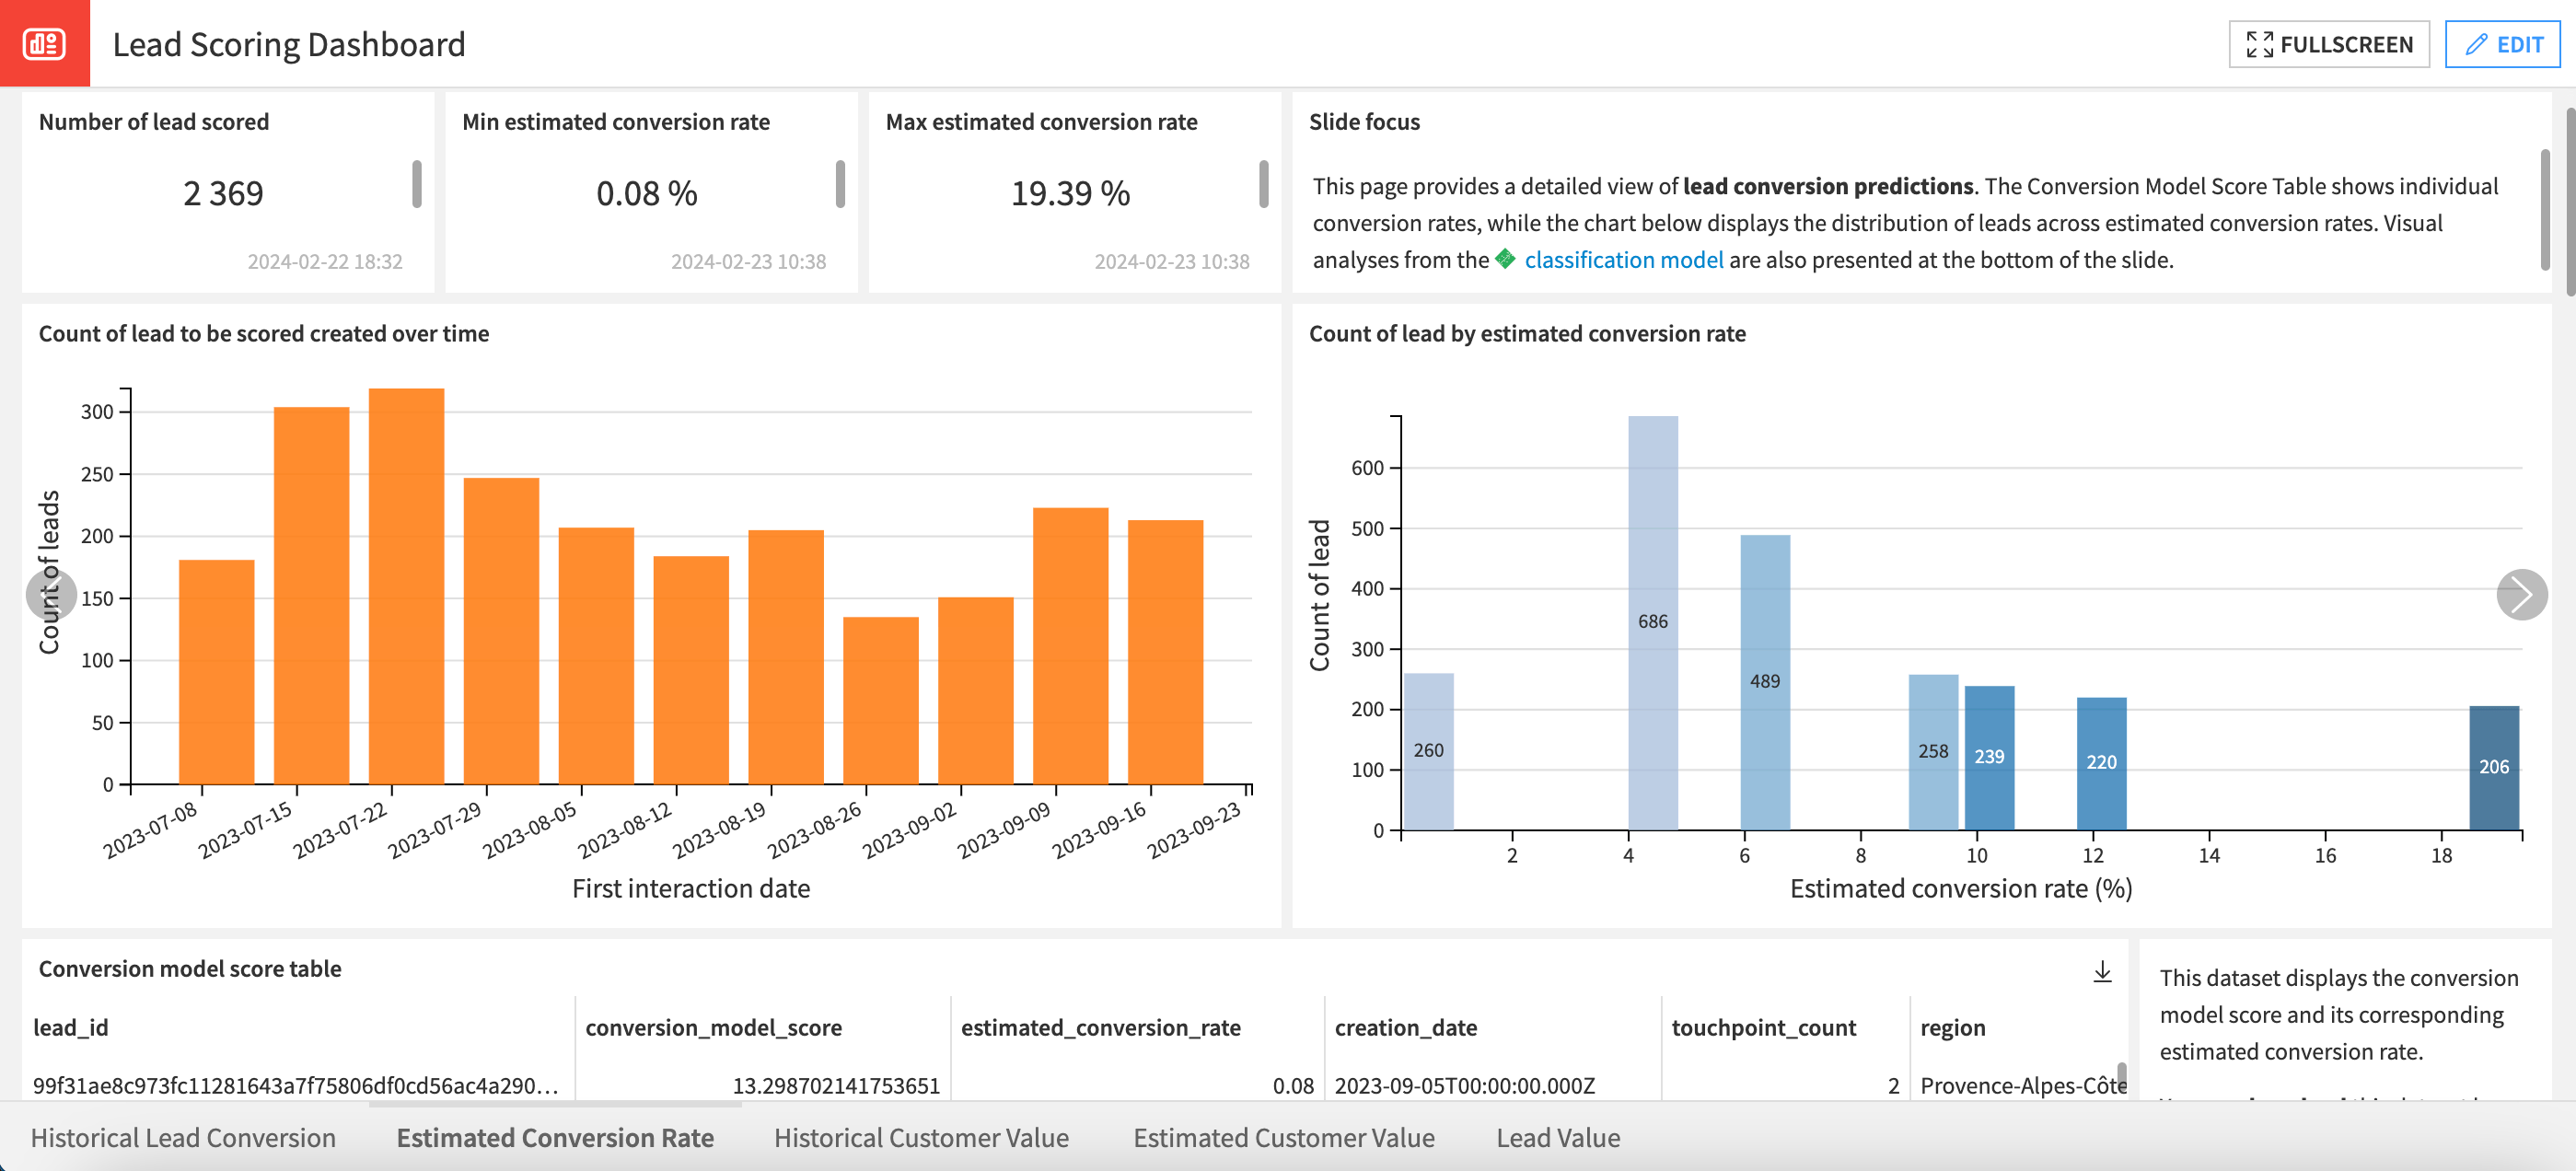Click the main page vertical scrollbar

tap(2570, 202)
